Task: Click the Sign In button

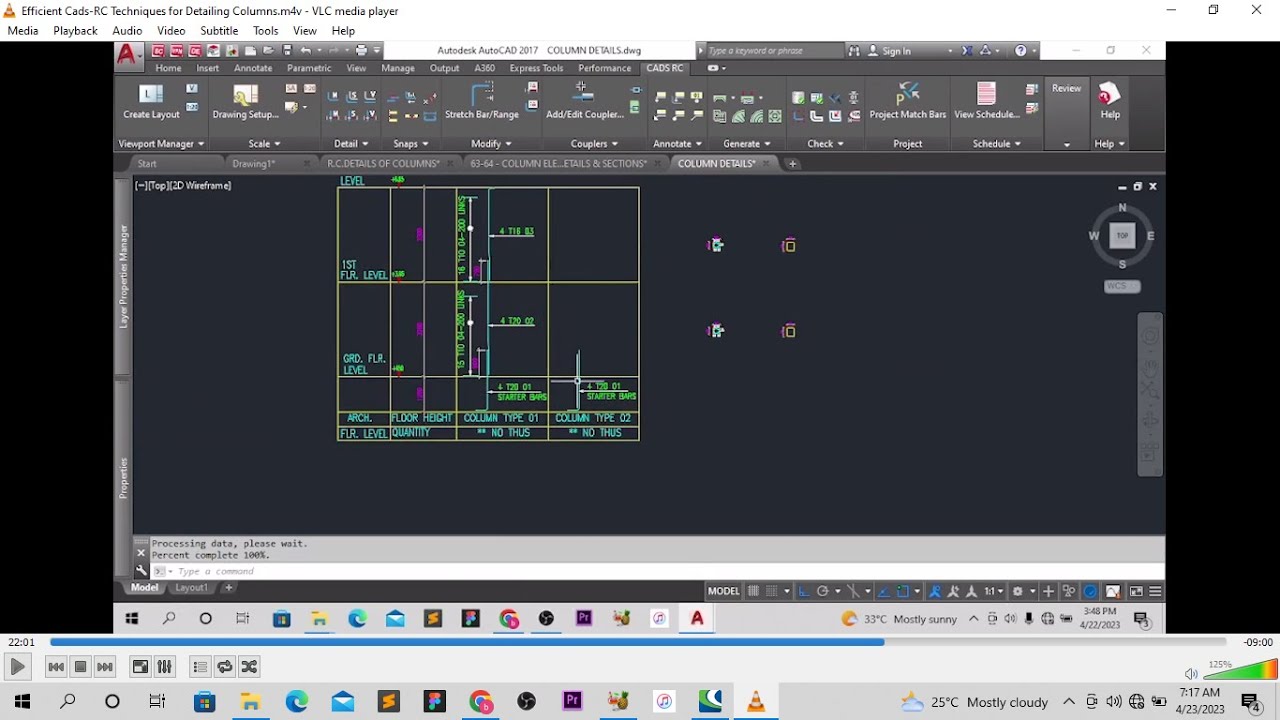Action: tap(896, 51)
